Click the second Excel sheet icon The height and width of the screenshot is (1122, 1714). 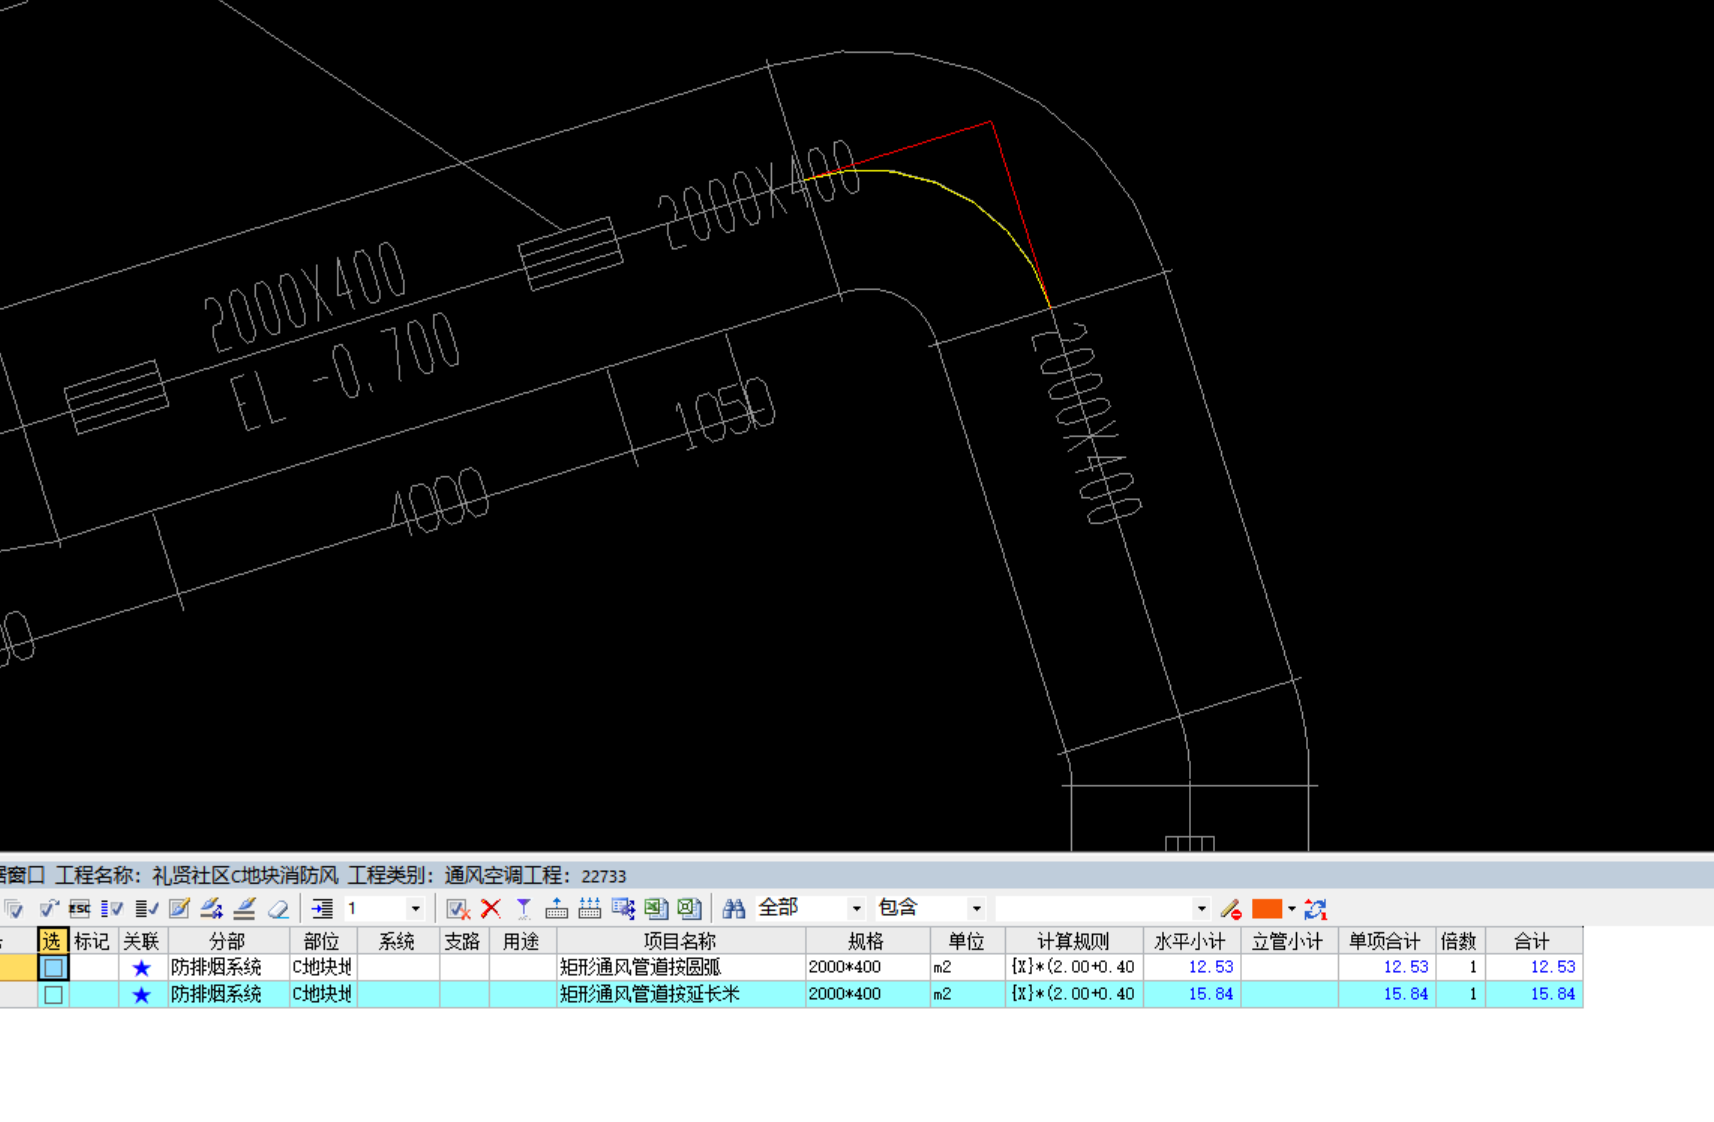click(x=689, y=909)
